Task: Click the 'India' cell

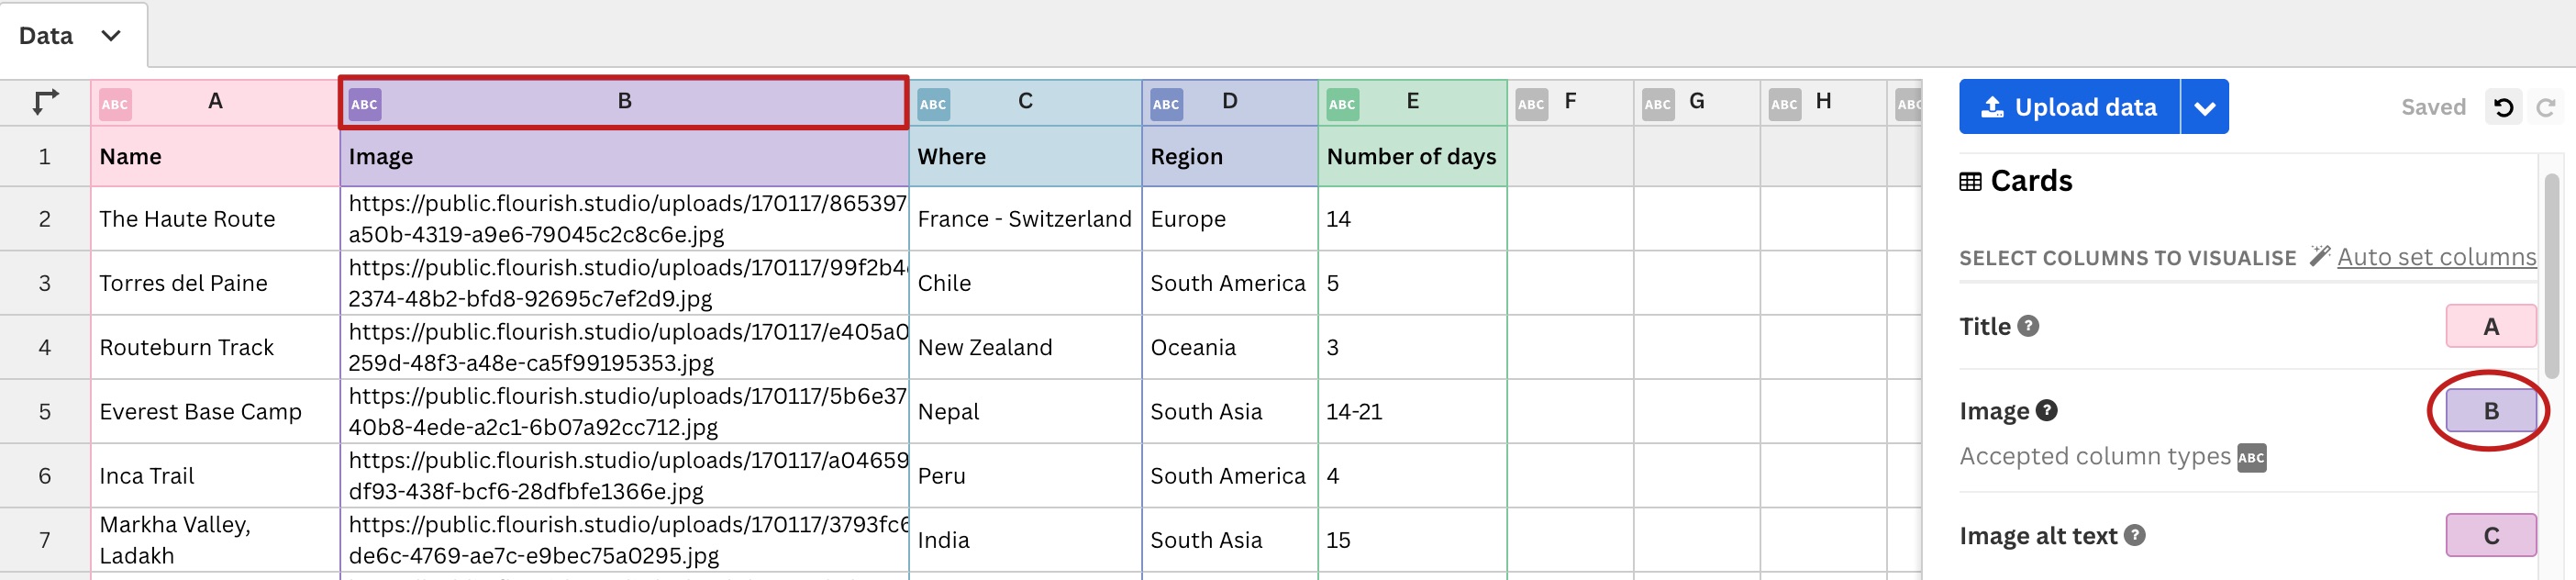Action: pos(1025,540)
